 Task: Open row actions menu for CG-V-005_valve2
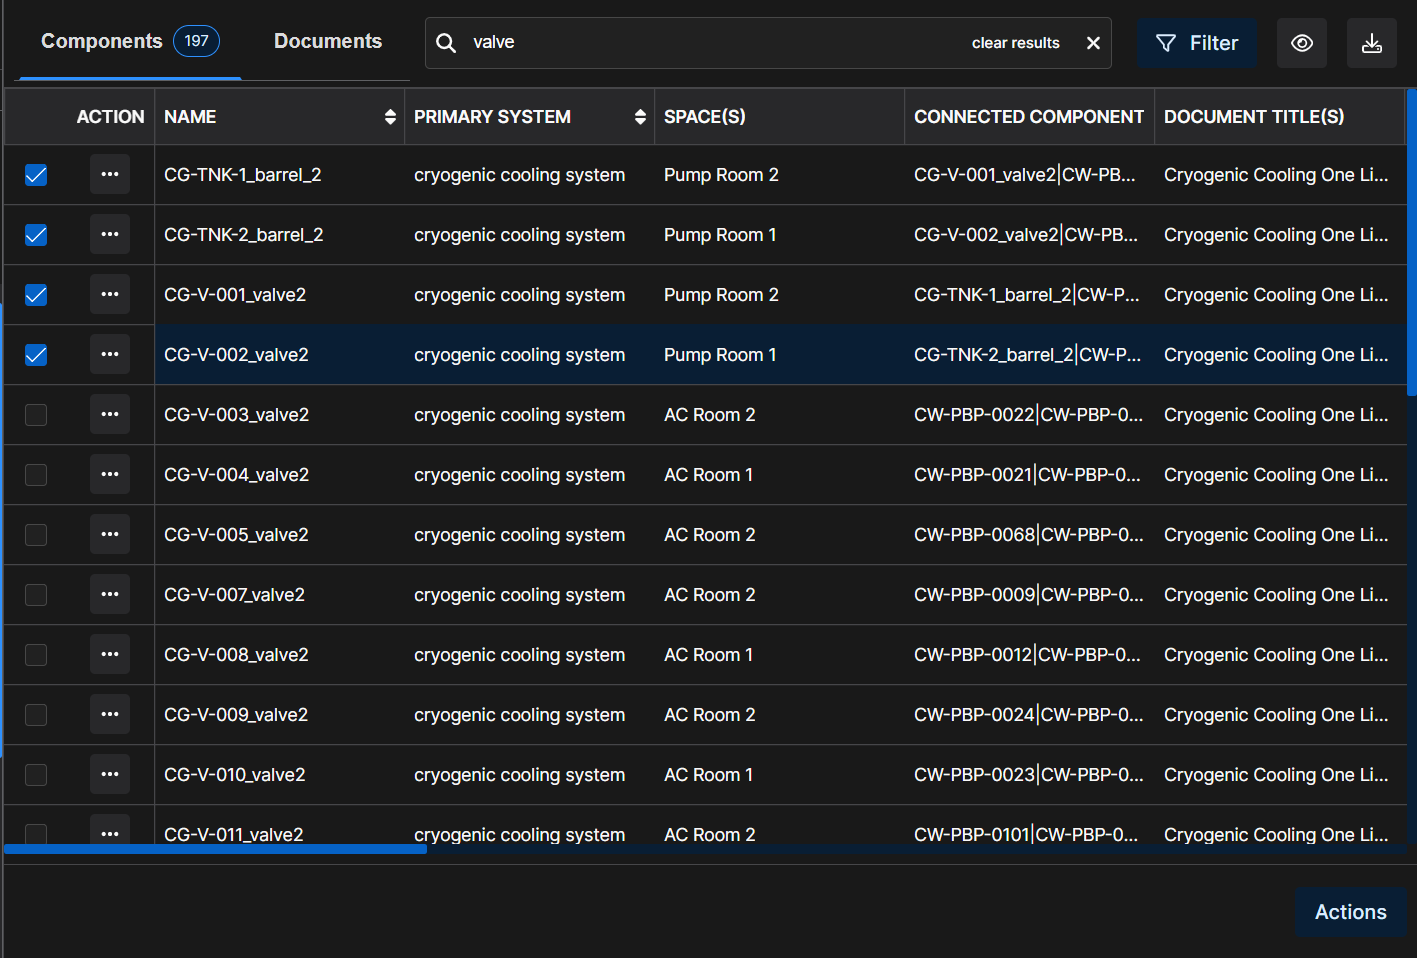click(110, 534)
